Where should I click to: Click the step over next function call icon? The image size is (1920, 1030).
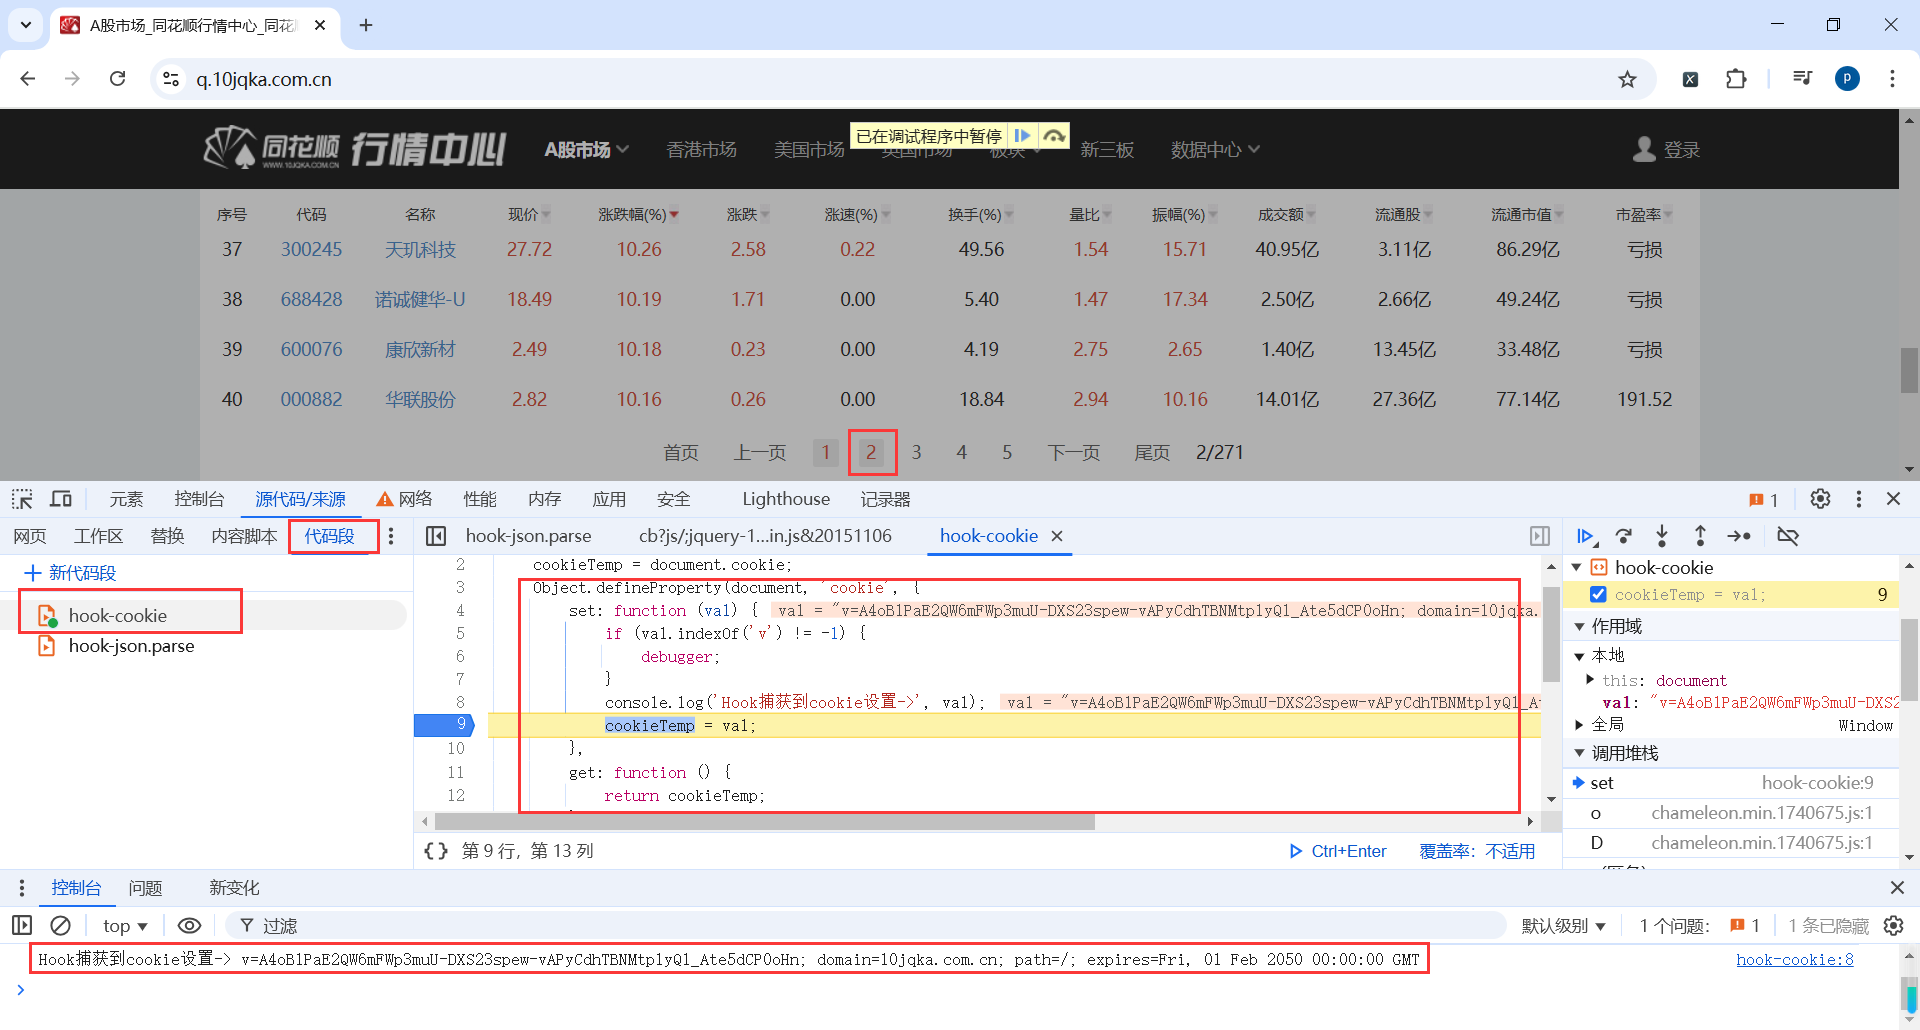[1624, 537]
